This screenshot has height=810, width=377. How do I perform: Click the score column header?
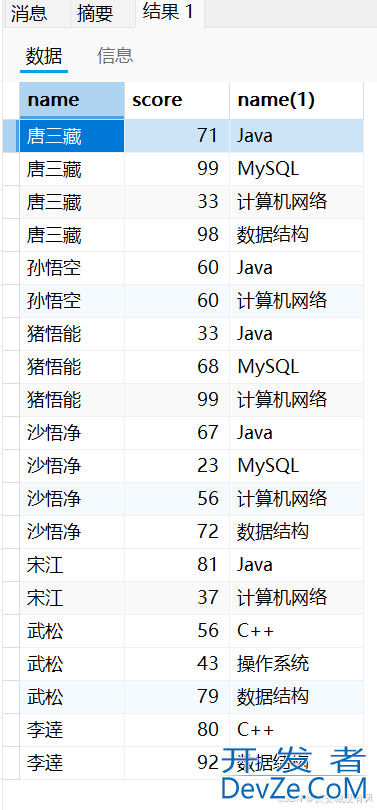pos(177,100)
